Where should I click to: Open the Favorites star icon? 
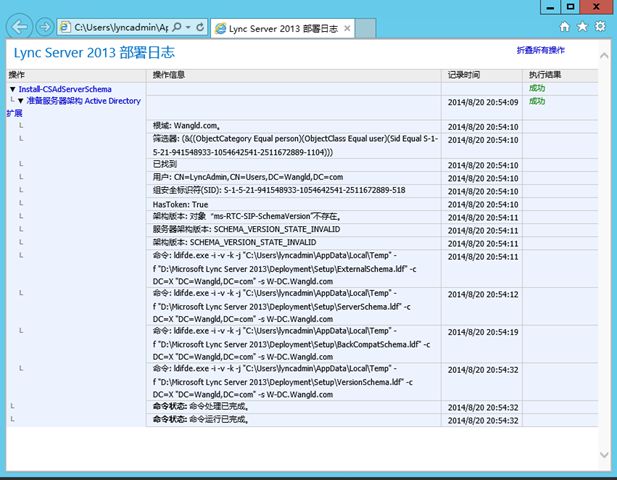click(582, 26)
